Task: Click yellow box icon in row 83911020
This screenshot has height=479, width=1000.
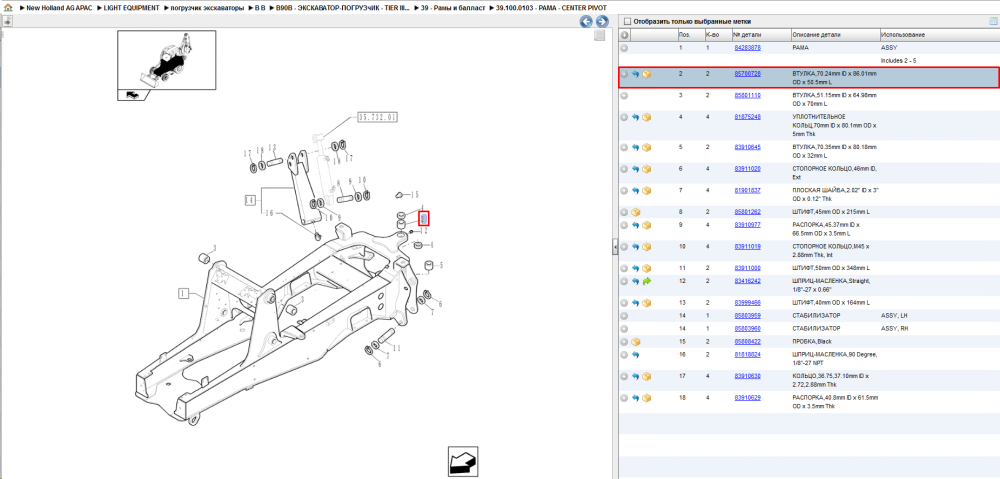Action: [x=646, y=169]
